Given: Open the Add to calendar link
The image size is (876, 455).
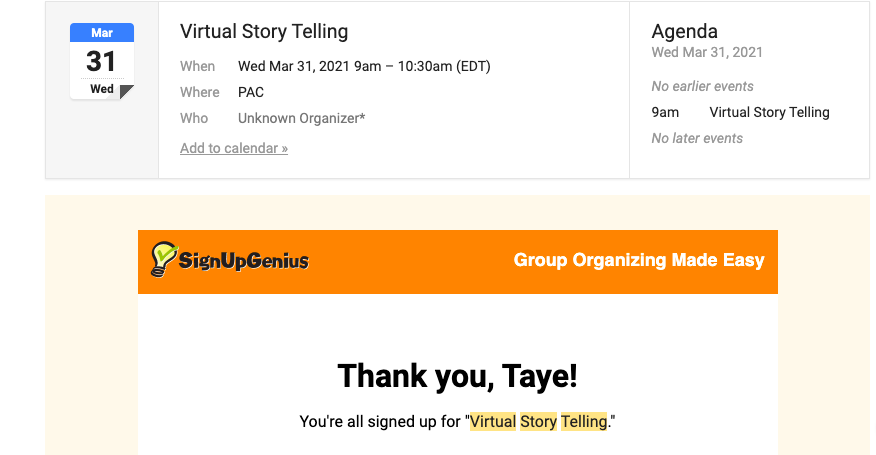Looking at the screenshot, I should tap(234, 148).
